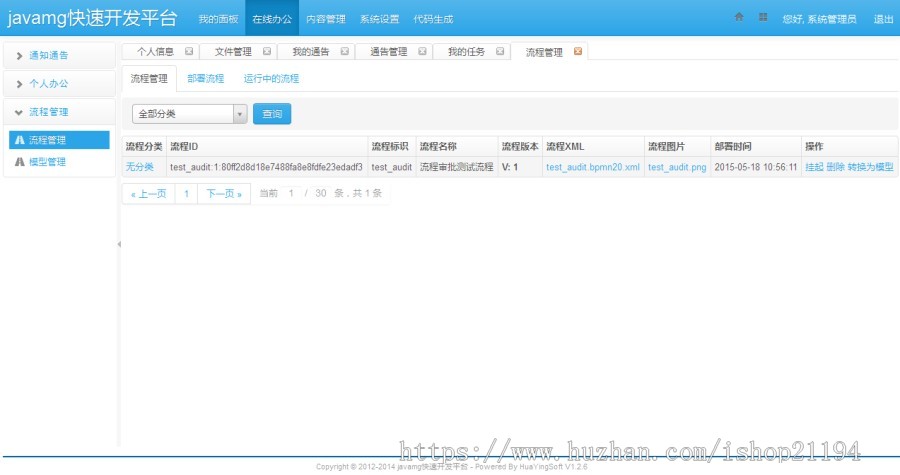
Task: Close the 我的通告 tab
Action: (x=344, y=51)
